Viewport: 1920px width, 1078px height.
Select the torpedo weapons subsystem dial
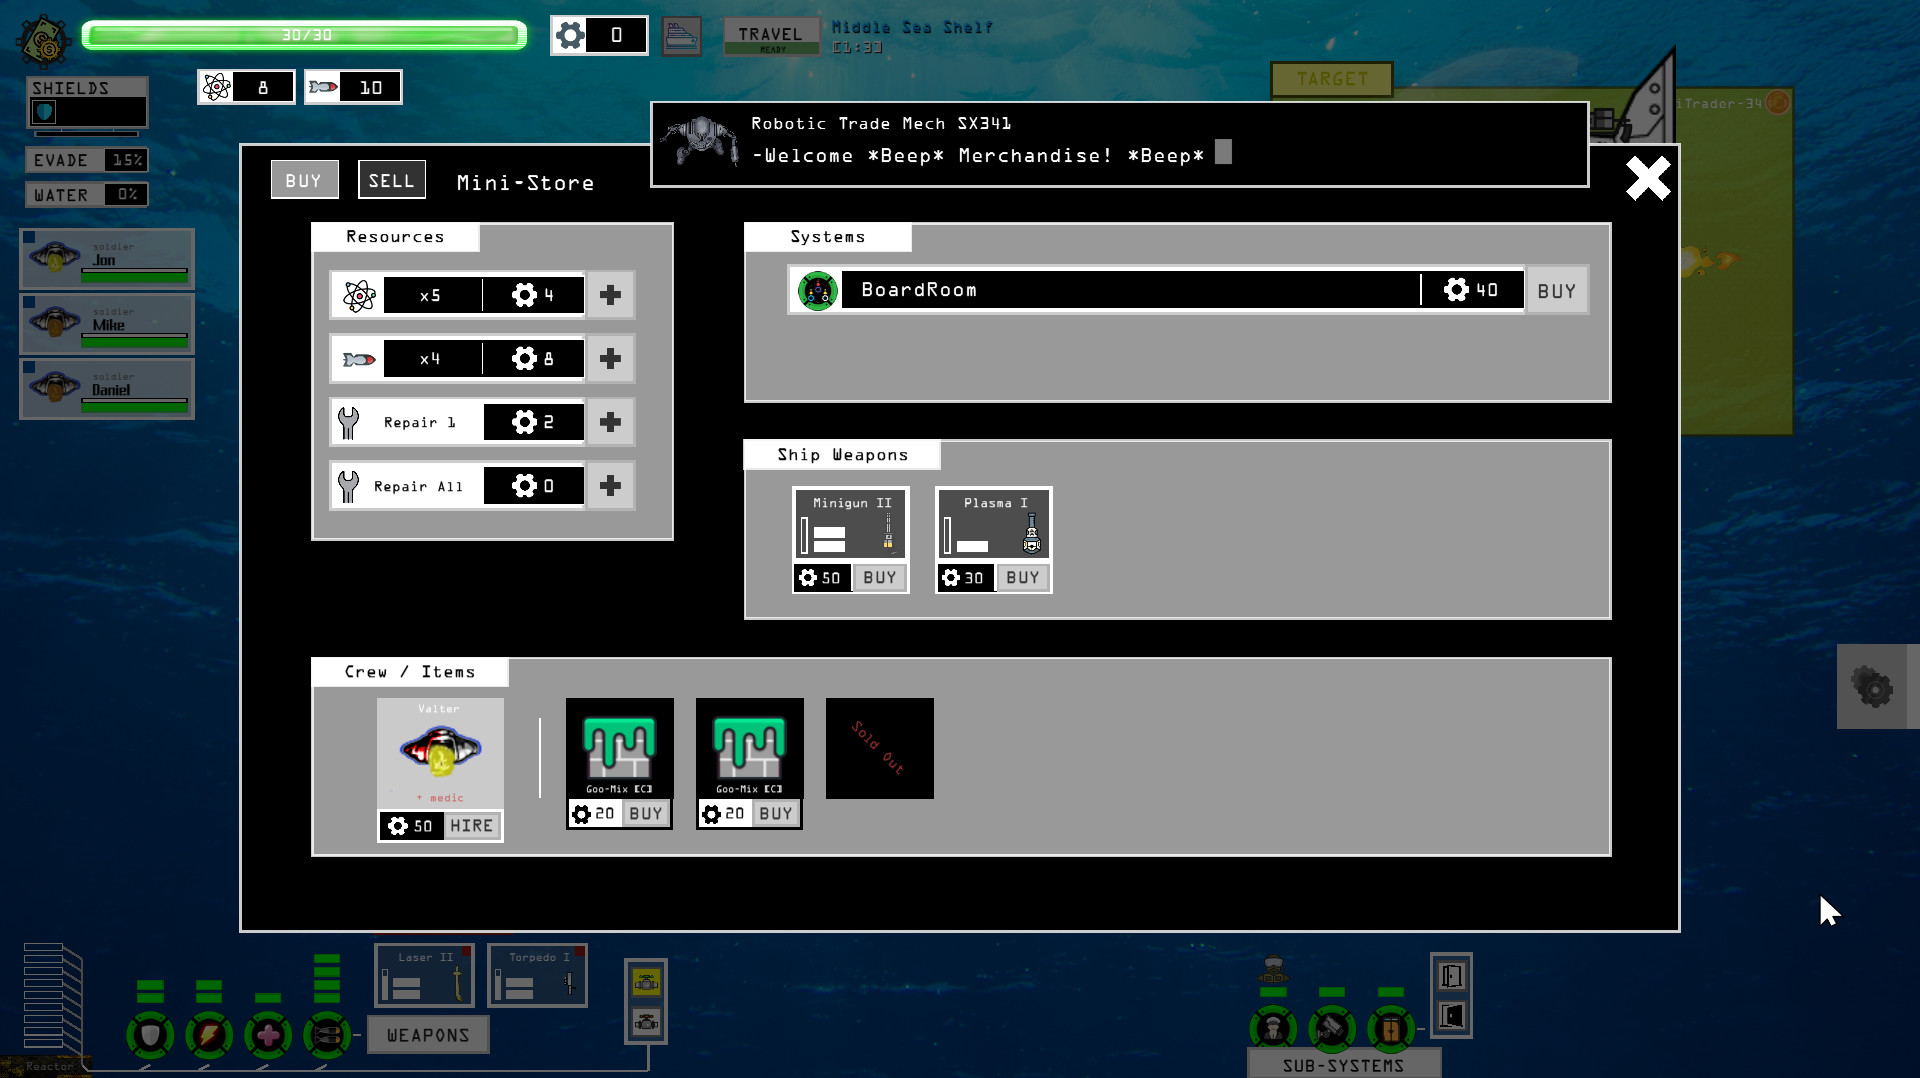pos(325,1035)
